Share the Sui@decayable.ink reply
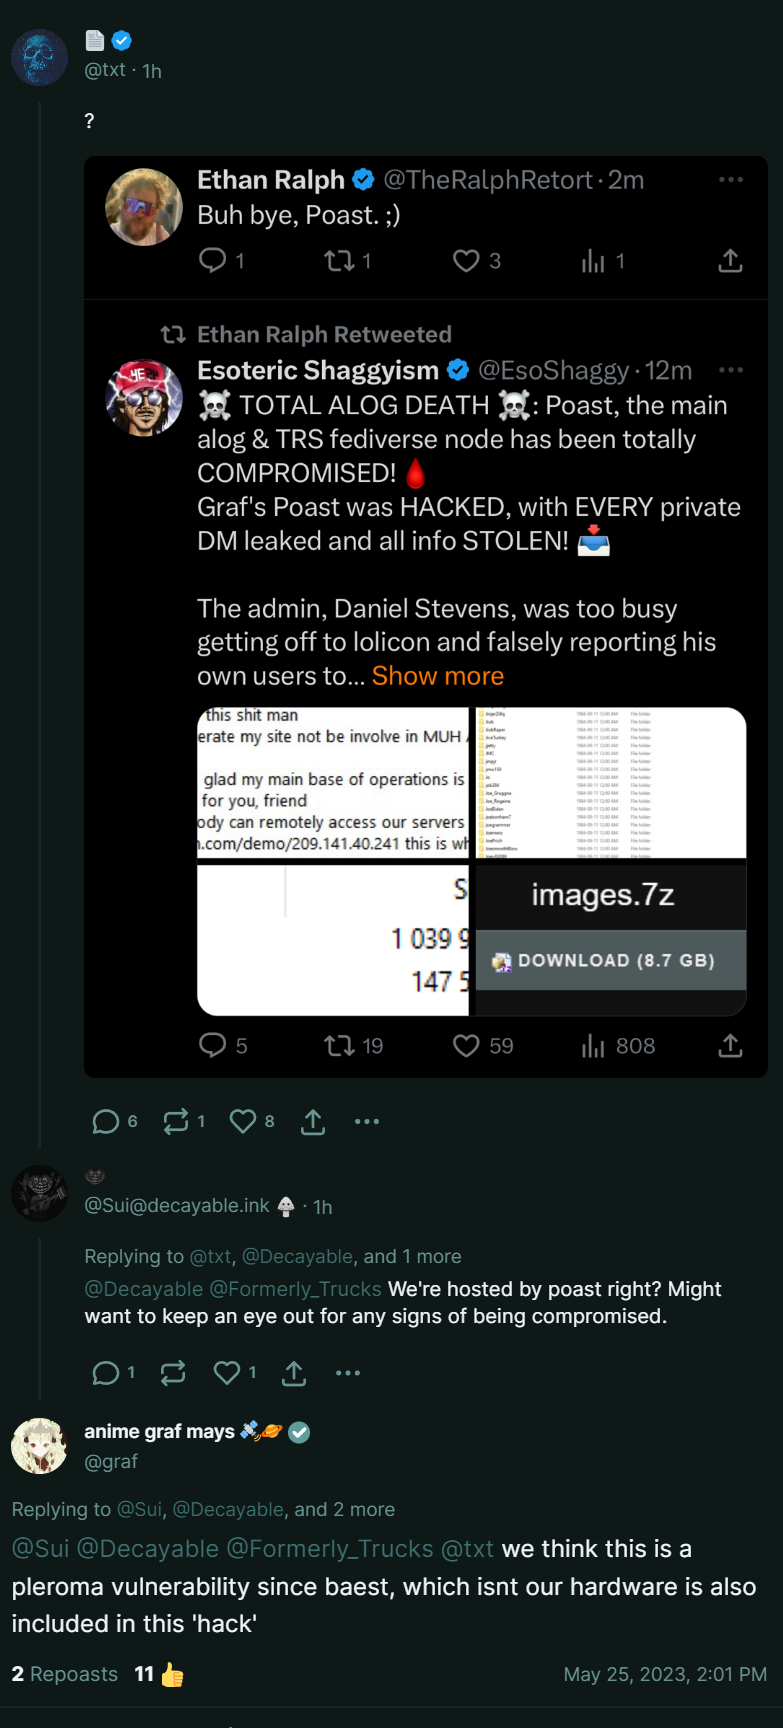The width and height of the screenshot is (783, 1728). [x=294, y=1373]
